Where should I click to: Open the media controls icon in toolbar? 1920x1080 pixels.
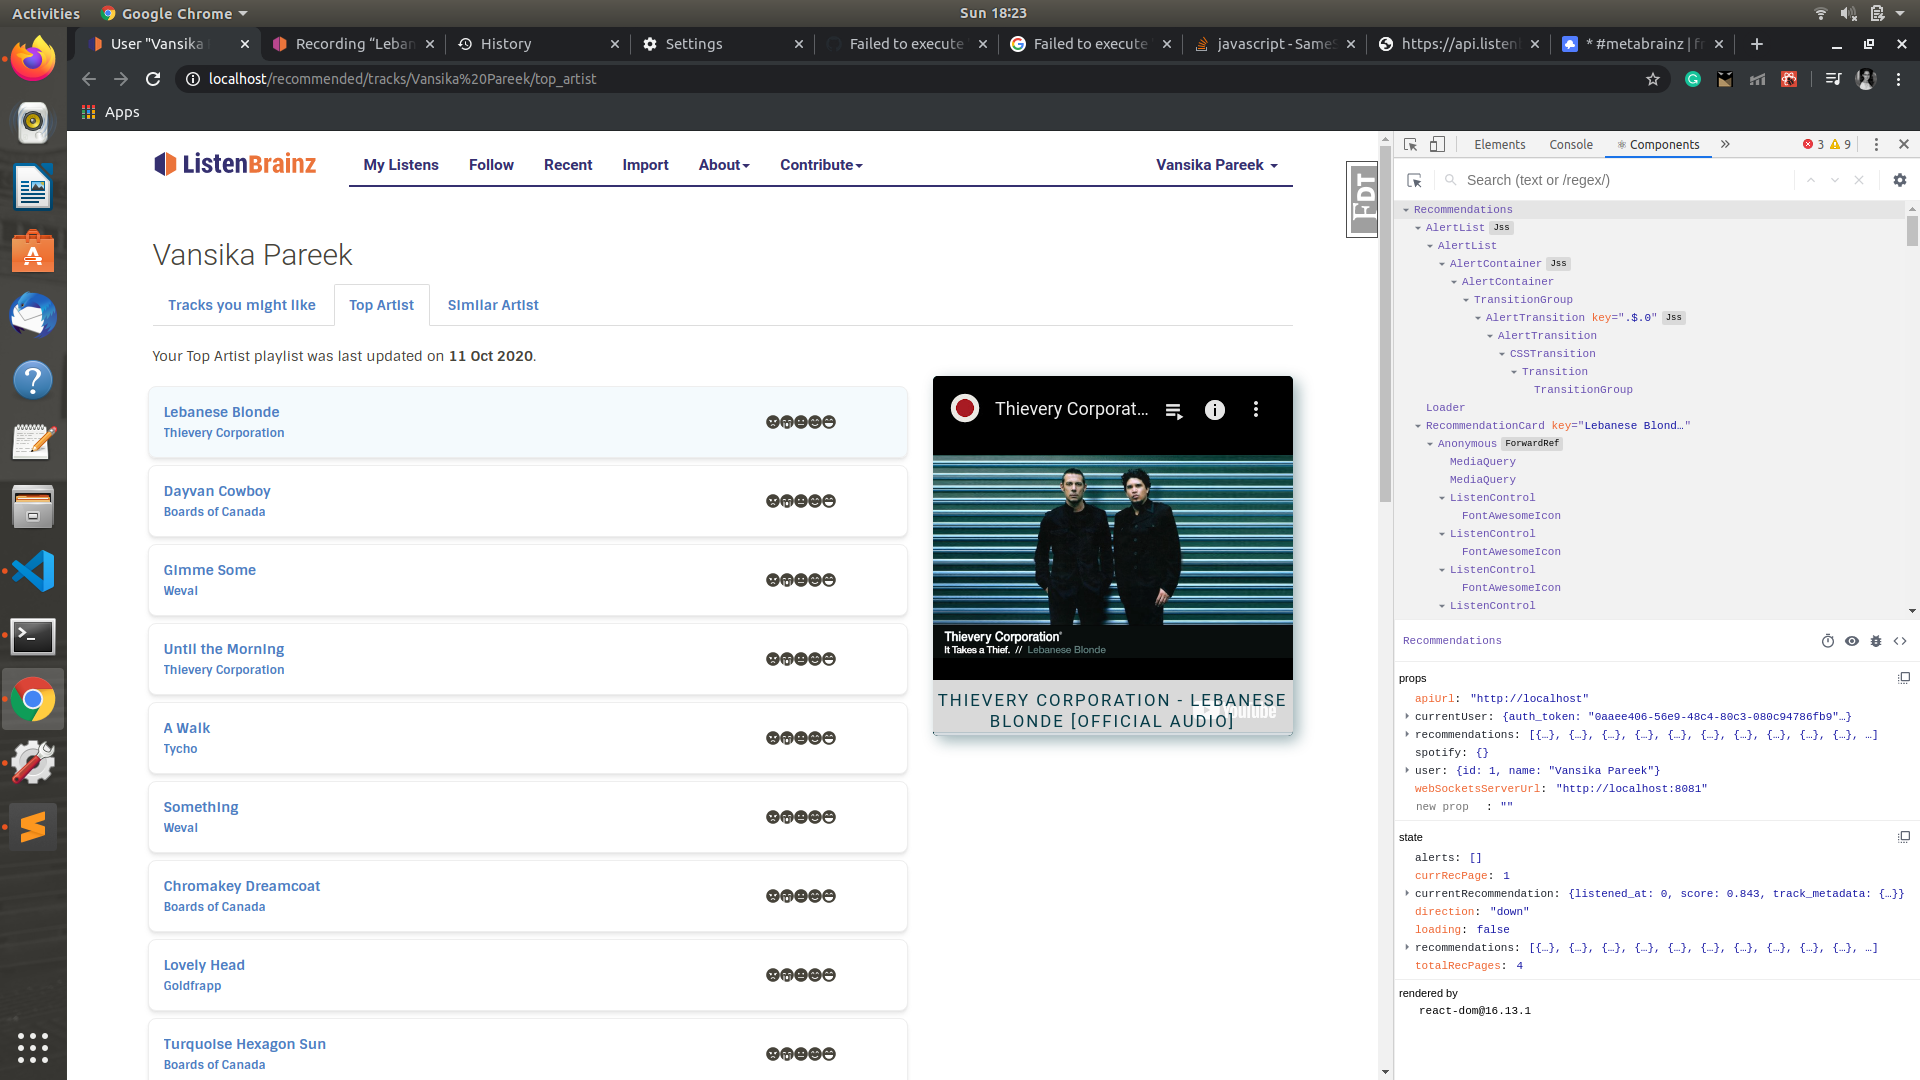(1833, 79)
